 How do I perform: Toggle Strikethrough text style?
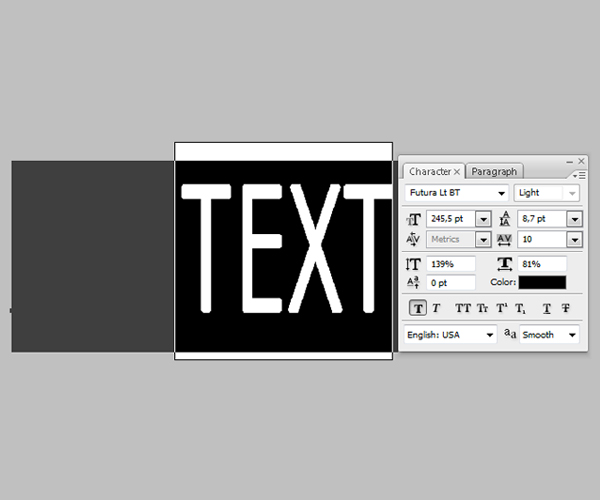pyautogui.click(x=565, y=308)
